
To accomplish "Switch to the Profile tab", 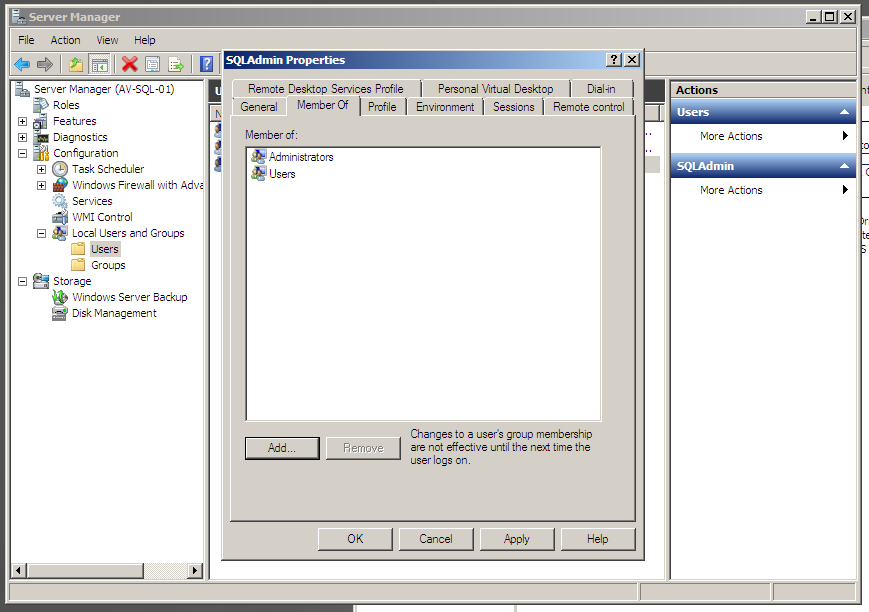I will click(382, 107).
